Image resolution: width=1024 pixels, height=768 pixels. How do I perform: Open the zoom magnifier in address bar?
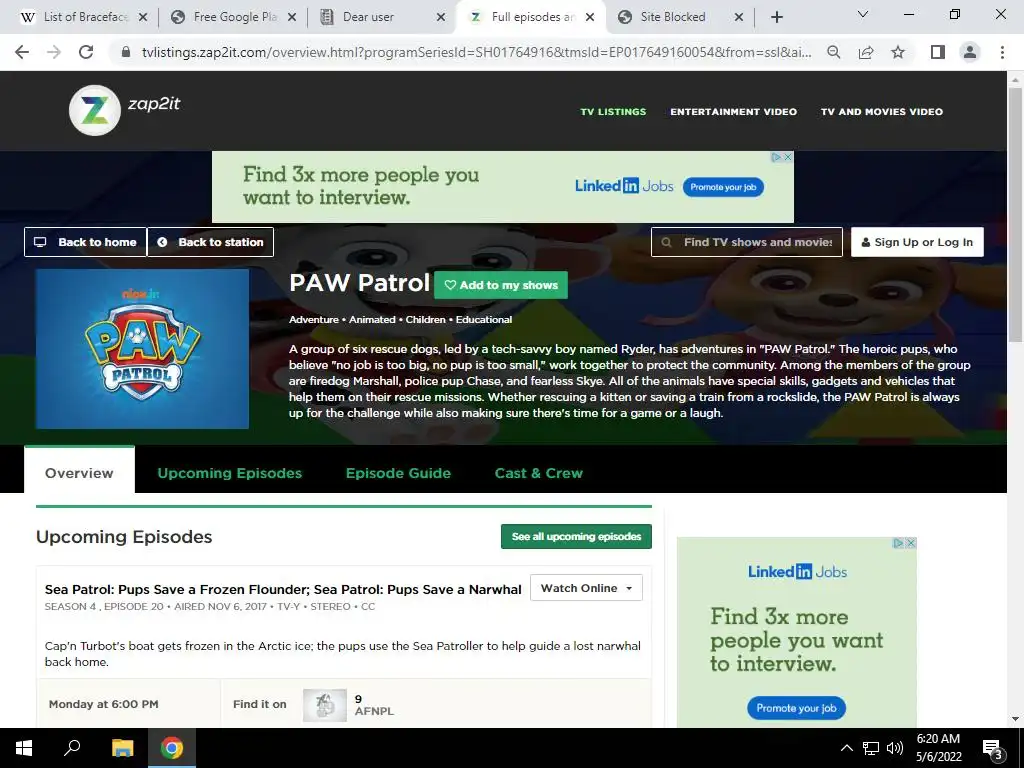[x=834, y=52]
